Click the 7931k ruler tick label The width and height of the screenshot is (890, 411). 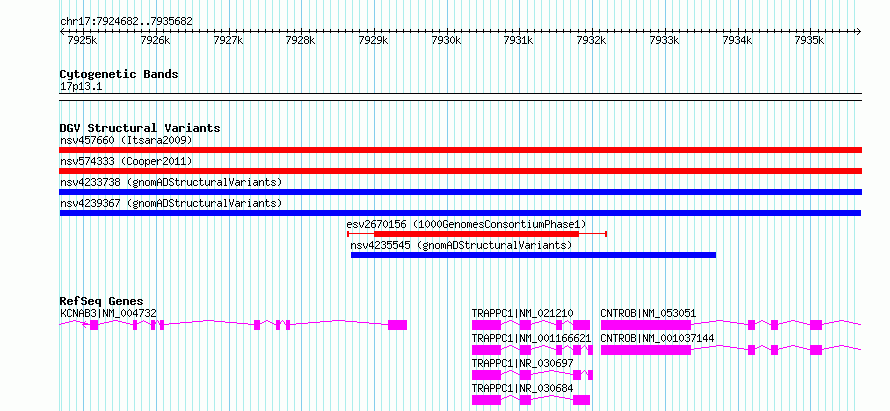click(519, 40)
